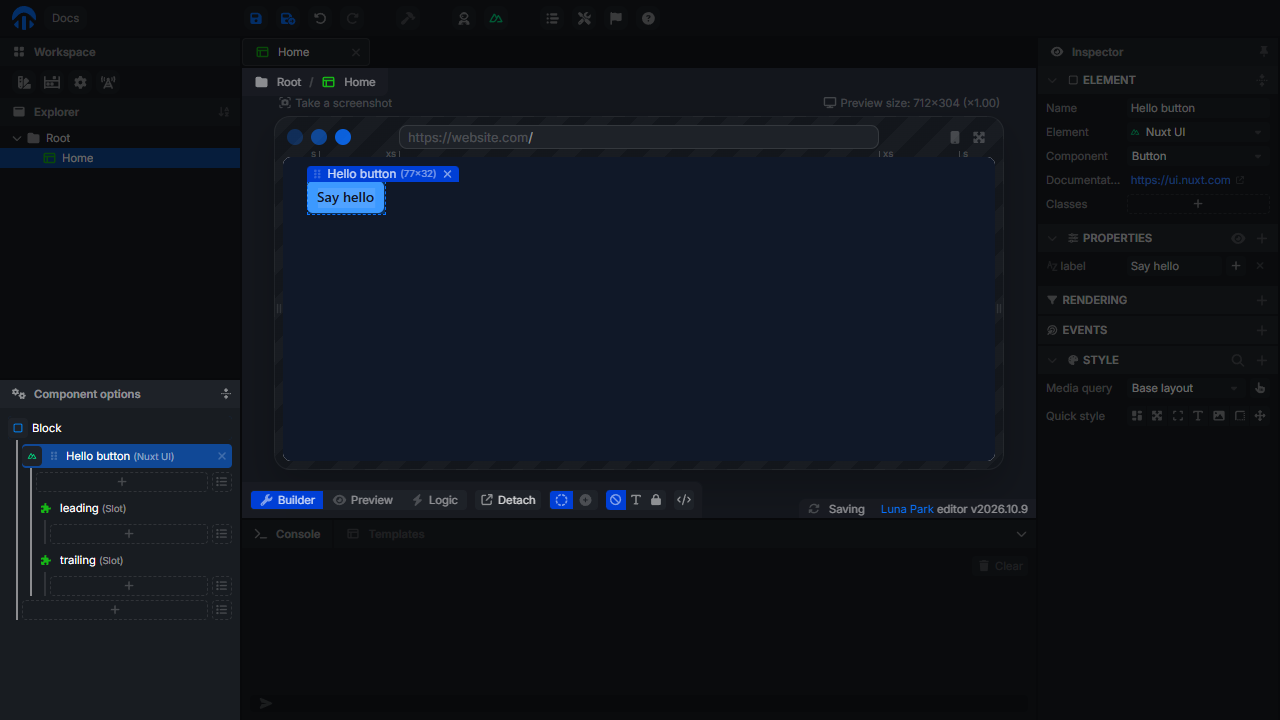Switch to the Preview mode tab
The image size is (1280, 720).
tap(362, 500)
